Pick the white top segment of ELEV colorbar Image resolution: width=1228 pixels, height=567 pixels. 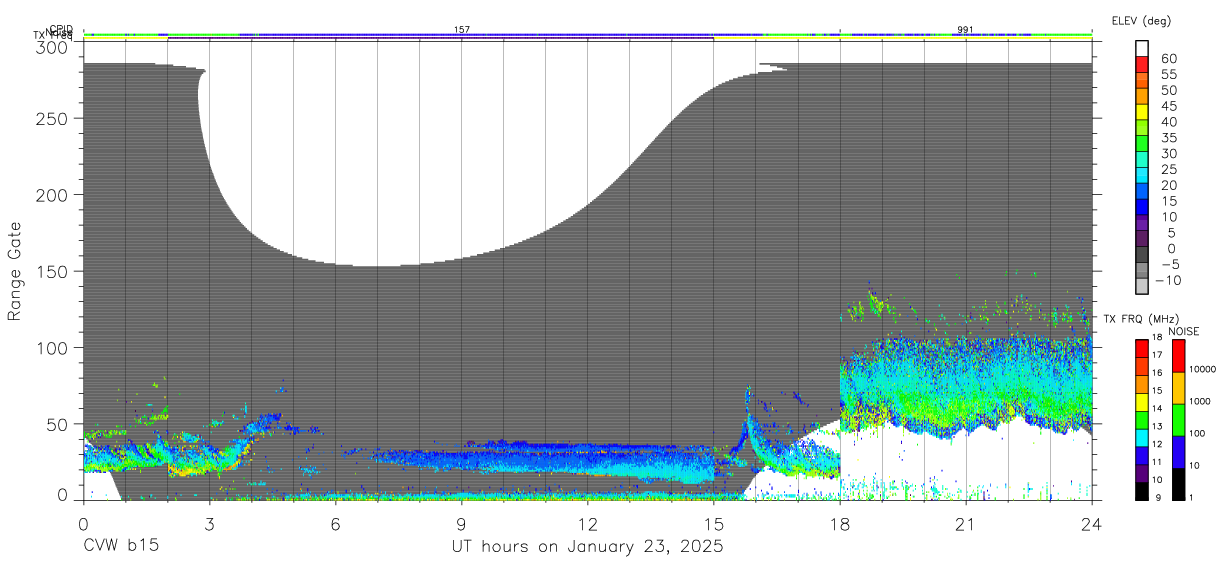click(1143, 49)
